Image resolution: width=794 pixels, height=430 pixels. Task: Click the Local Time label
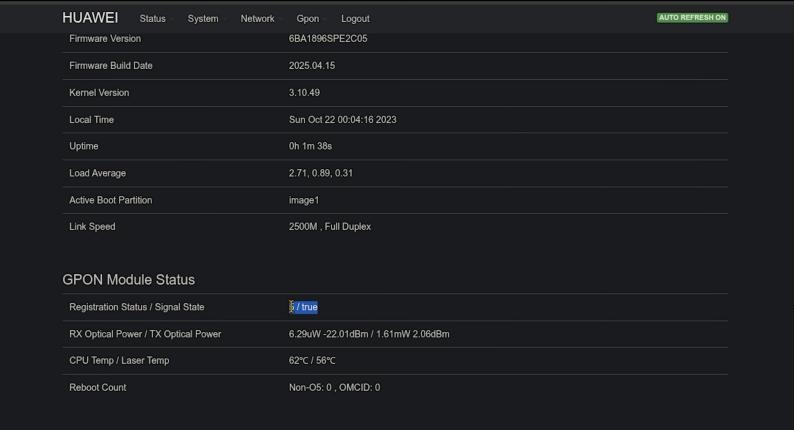point(92,120)
